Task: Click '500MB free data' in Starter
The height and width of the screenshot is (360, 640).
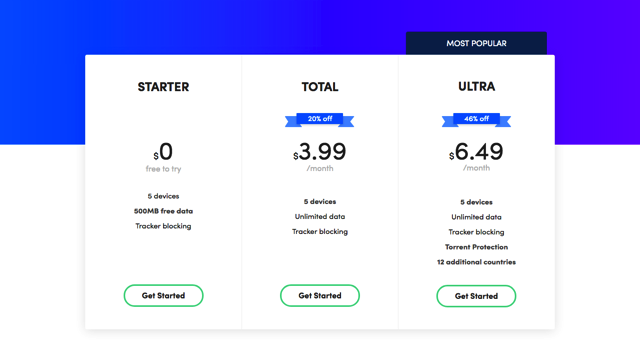Action: 163,211
